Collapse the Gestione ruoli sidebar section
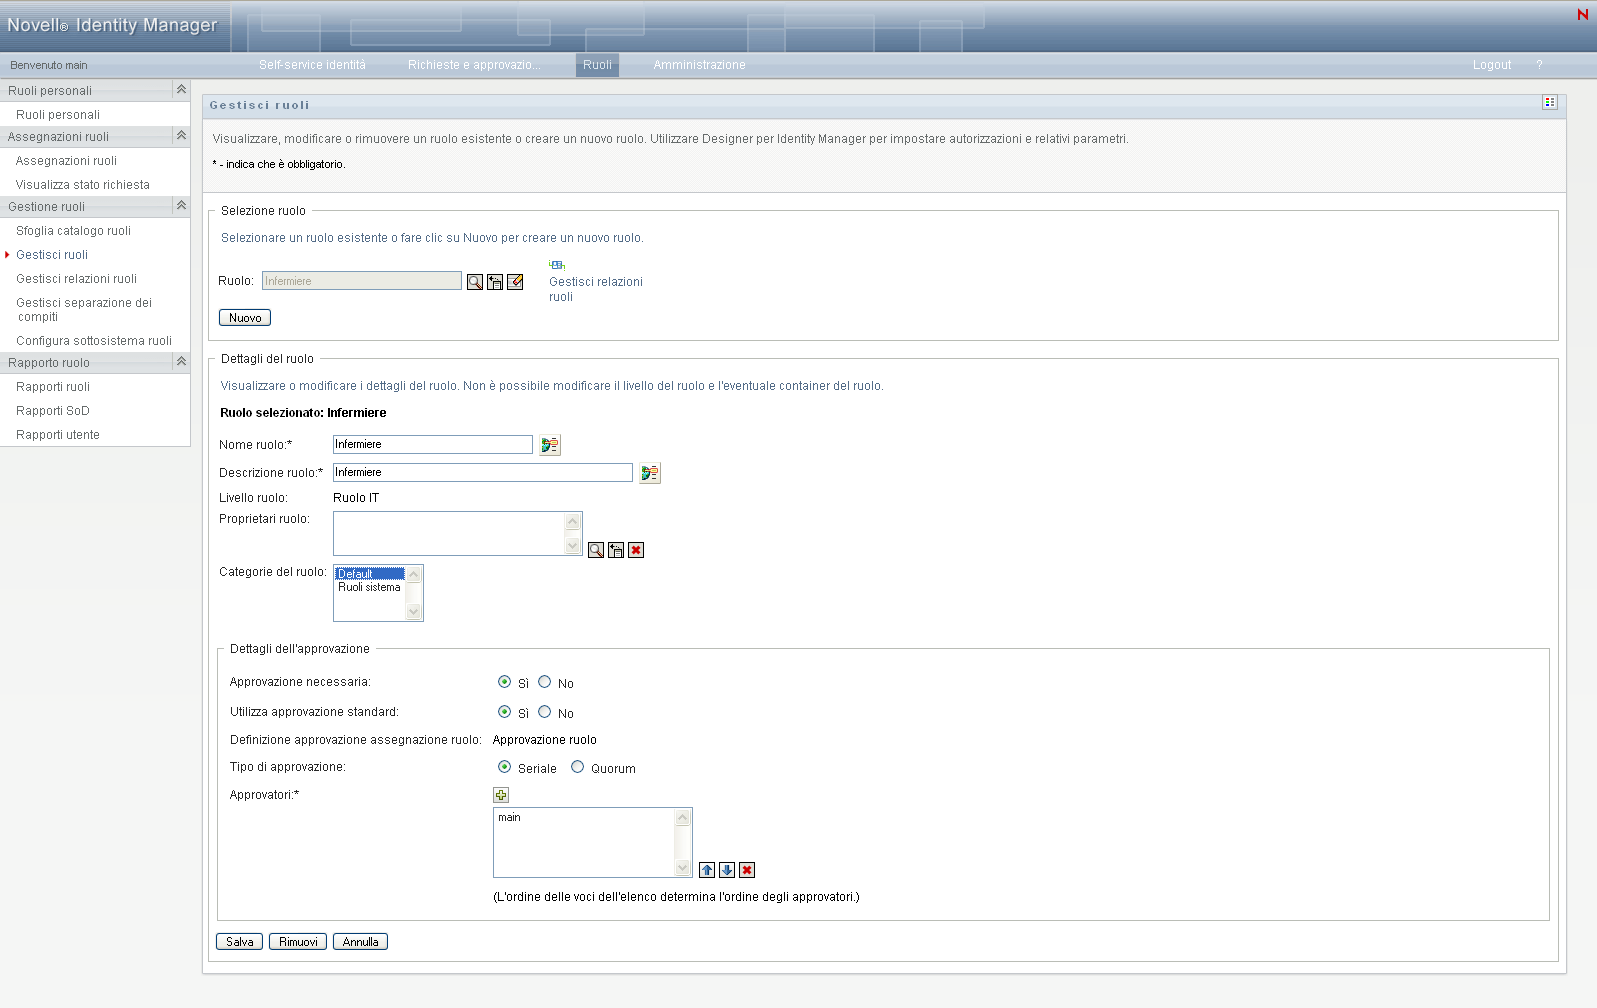 click(x=181, y=205)
